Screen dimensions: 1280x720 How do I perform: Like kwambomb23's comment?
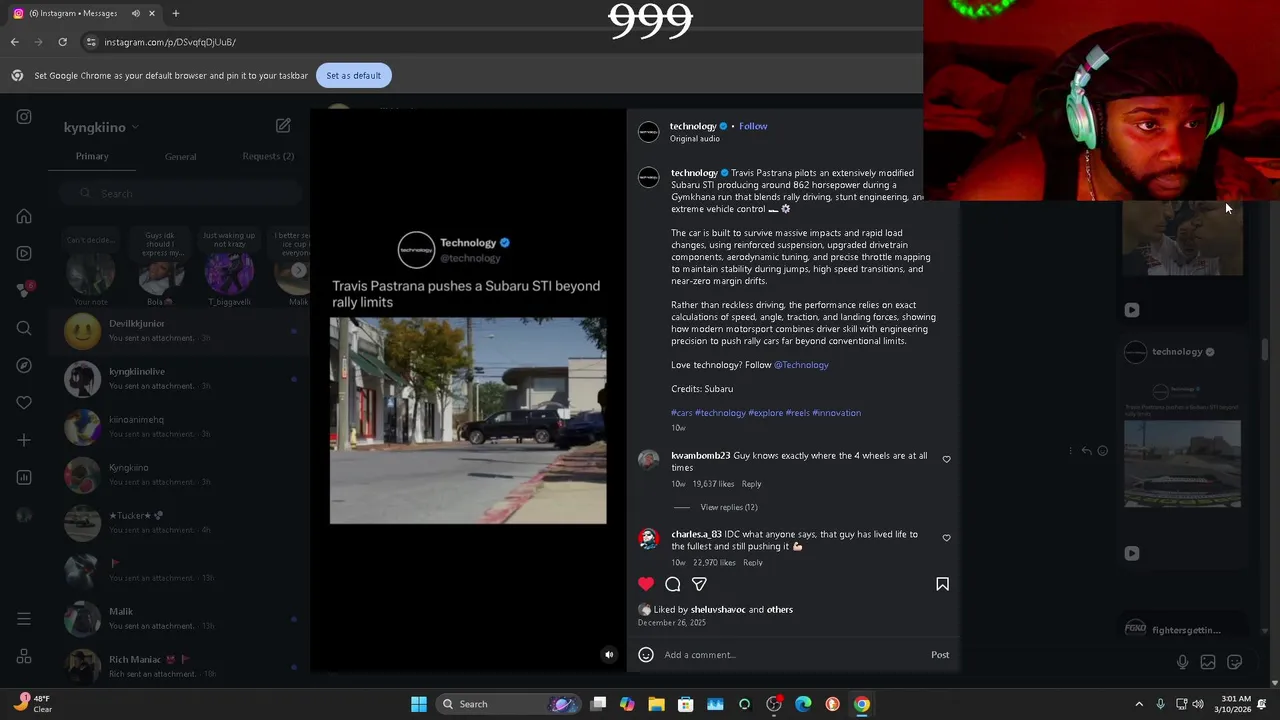pyautogui.click(x=946, y=459)
